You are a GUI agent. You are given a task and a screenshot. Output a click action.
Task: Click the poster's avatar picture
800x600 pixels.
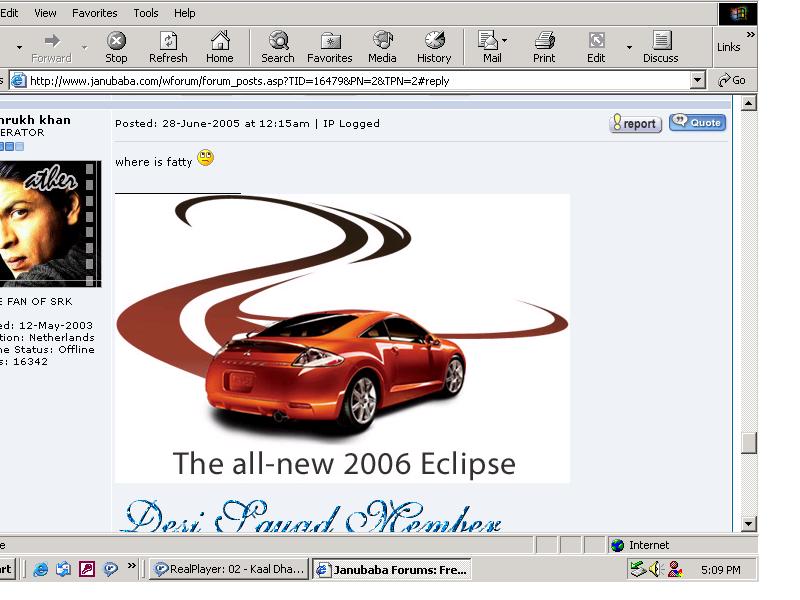point(51,223)
